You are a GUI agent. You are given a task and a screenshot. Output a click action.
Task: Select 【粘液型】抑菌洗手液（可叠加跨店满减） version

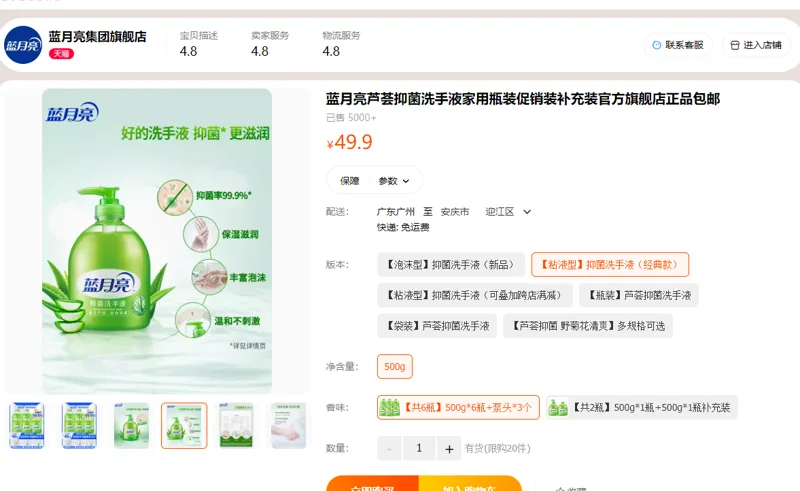click(475, 295)
